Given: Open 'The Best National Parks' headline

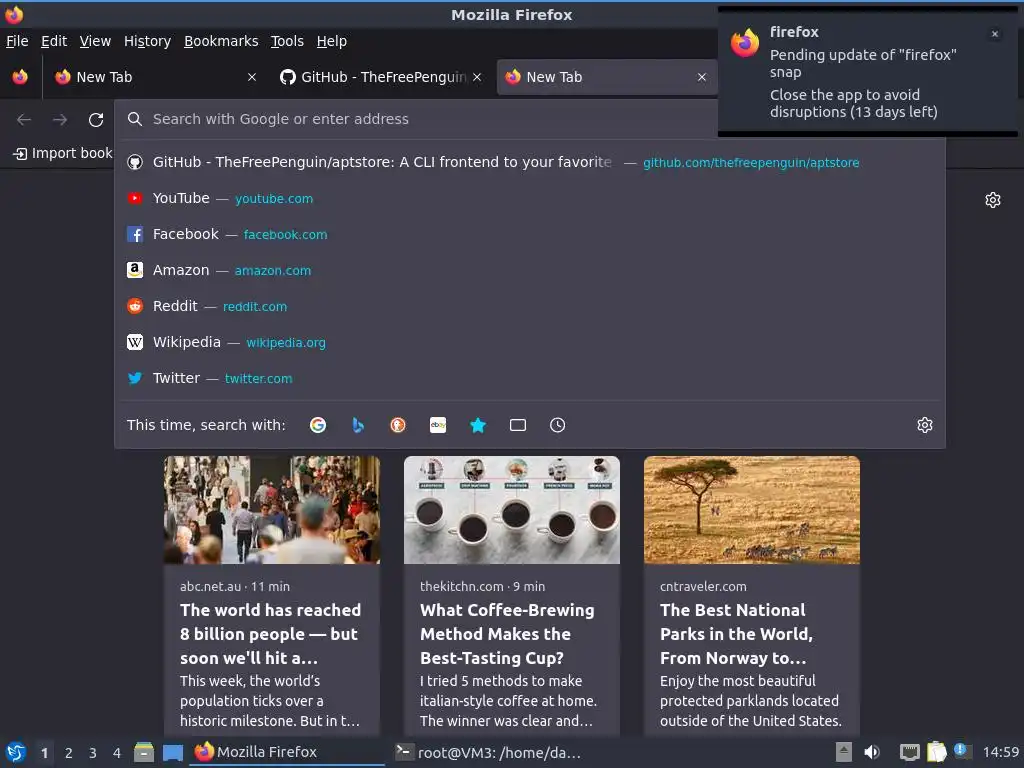Looking at the screenshot, I should (x=737, y=634).
